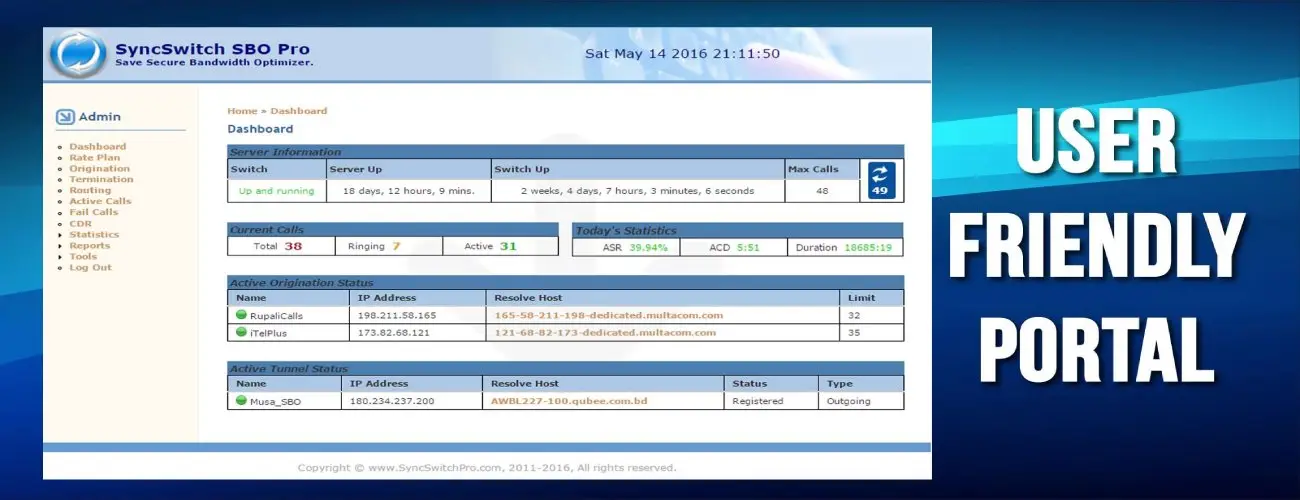Click the Home breadcrumb link
Screen dimensions: 1300x500
242,111
